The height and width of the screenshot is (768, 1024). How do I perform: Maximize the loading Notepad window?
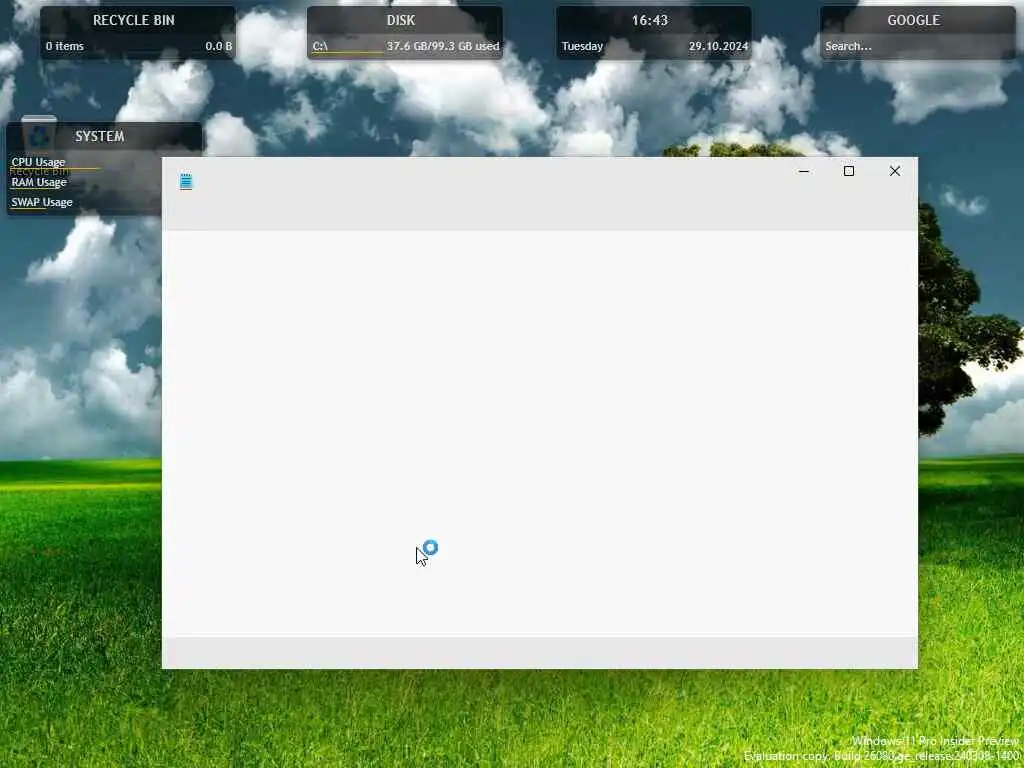(x=849, y=171)
